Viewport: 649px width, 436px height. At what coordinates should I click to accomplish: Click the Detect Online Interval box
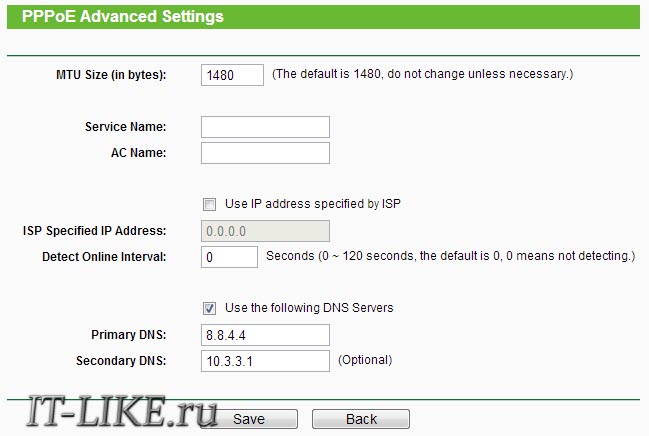(229, 257)
